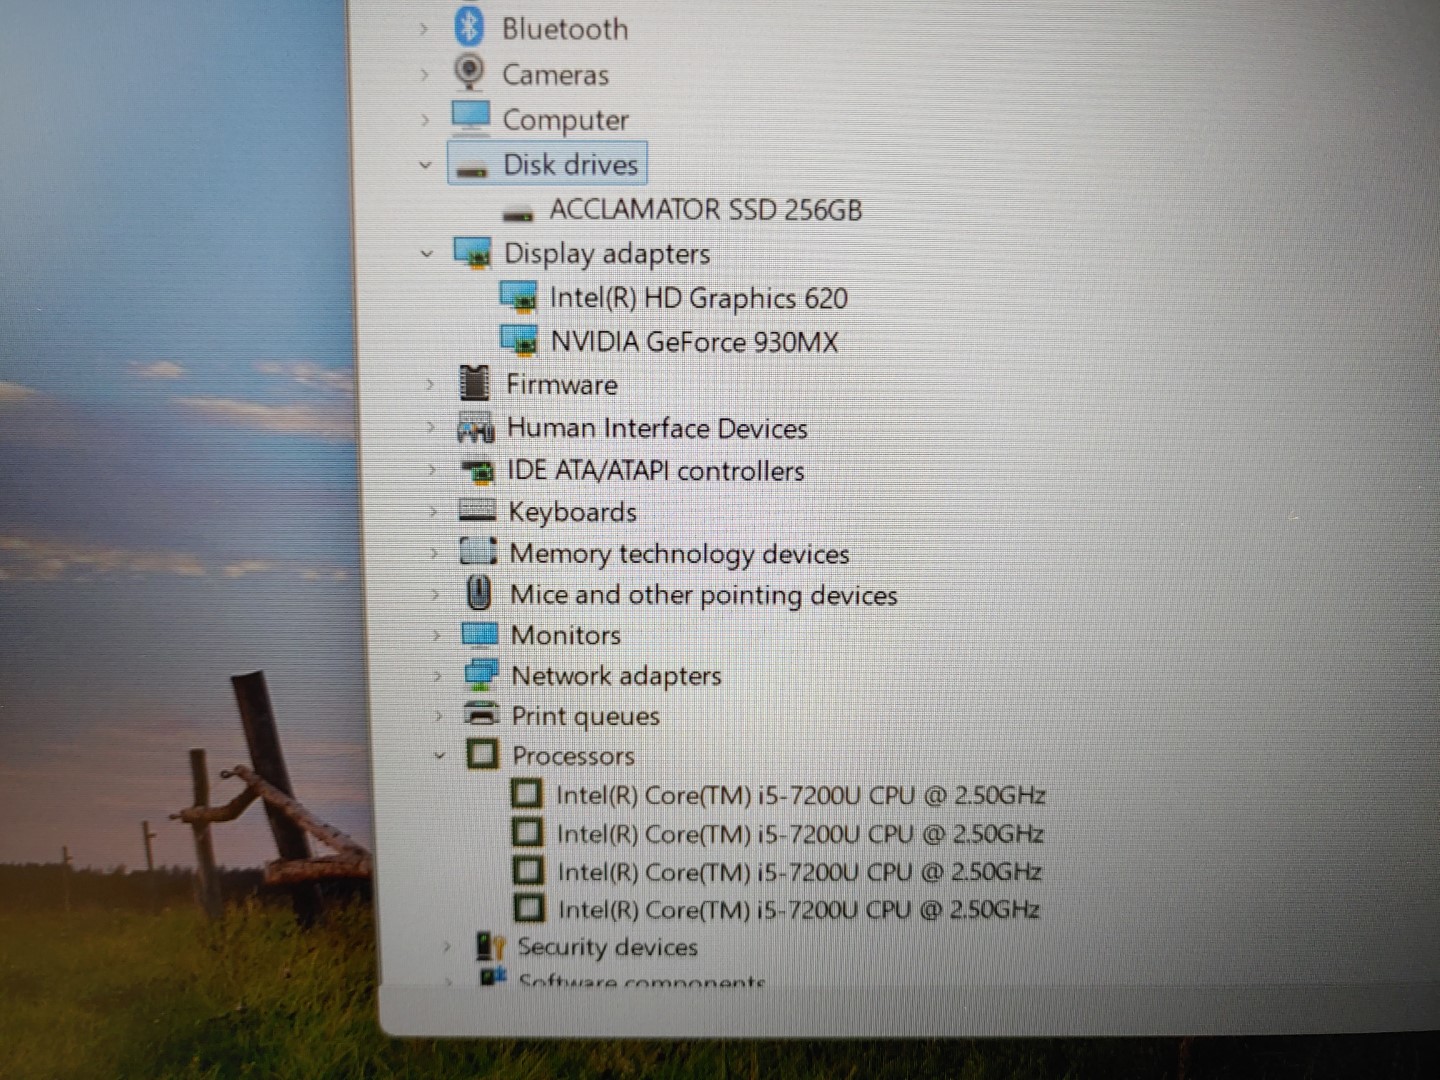Click the Computer monitor icon
The height and width of the screenshot is (1080, 1440).
point(470,118)
